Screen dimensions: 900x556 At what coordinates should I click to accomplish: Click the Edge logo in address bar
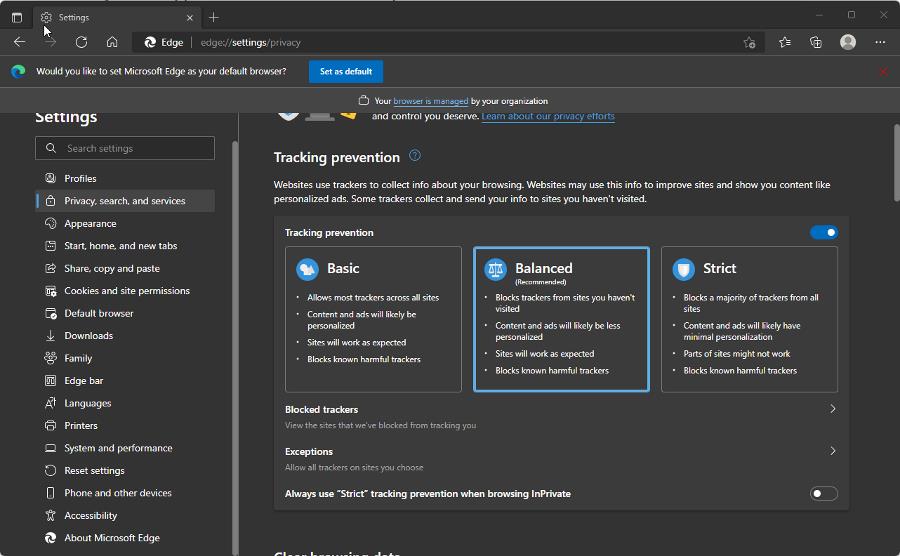tap(150, 42)
